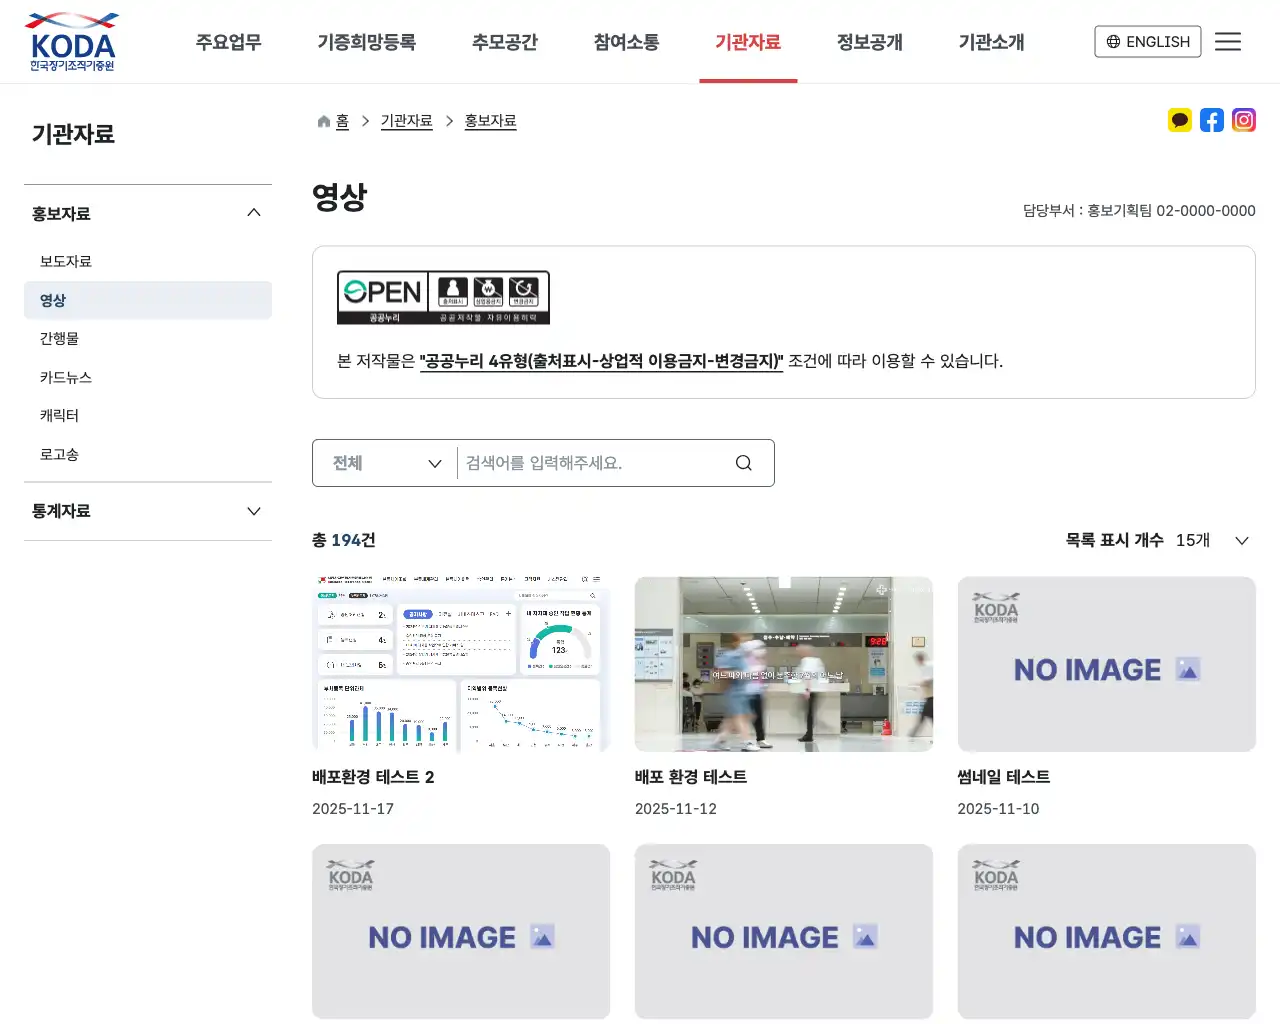Select 카드뉴스 in the sidebar
The height and width of the screenshot is (1024, 1280).
pos(65,377)
